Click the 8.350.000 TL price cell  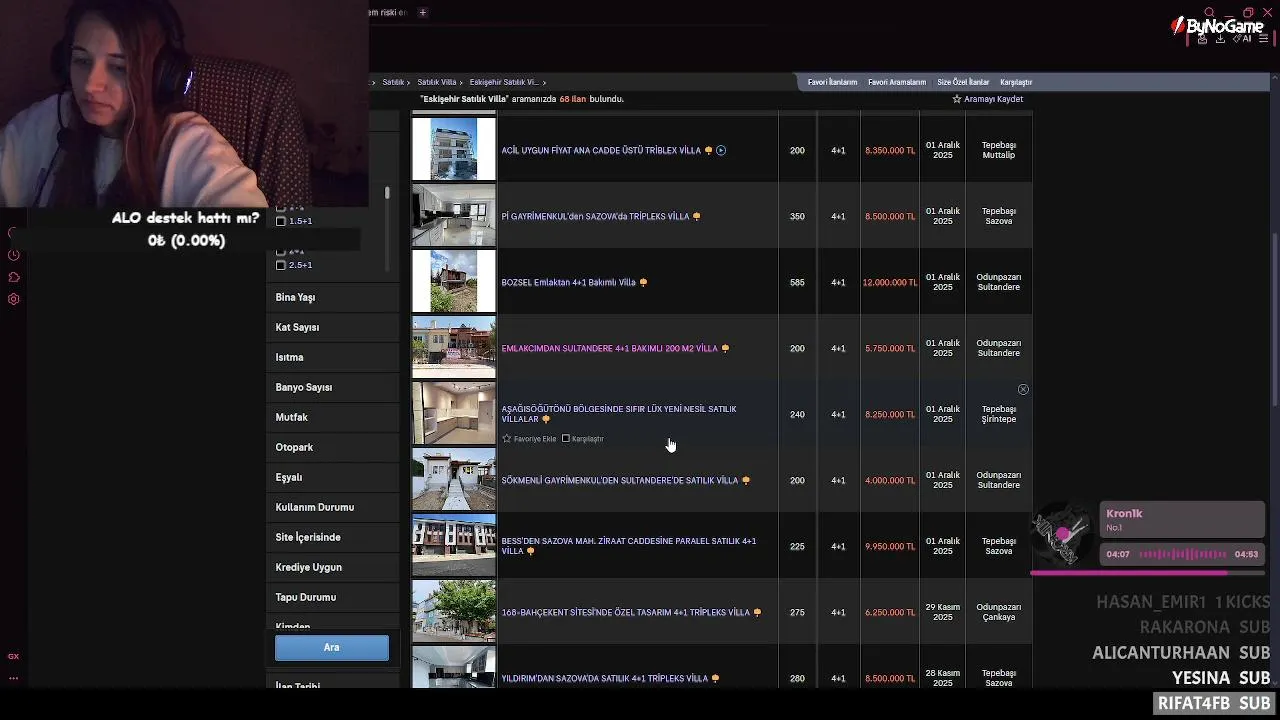click(889, 150)
